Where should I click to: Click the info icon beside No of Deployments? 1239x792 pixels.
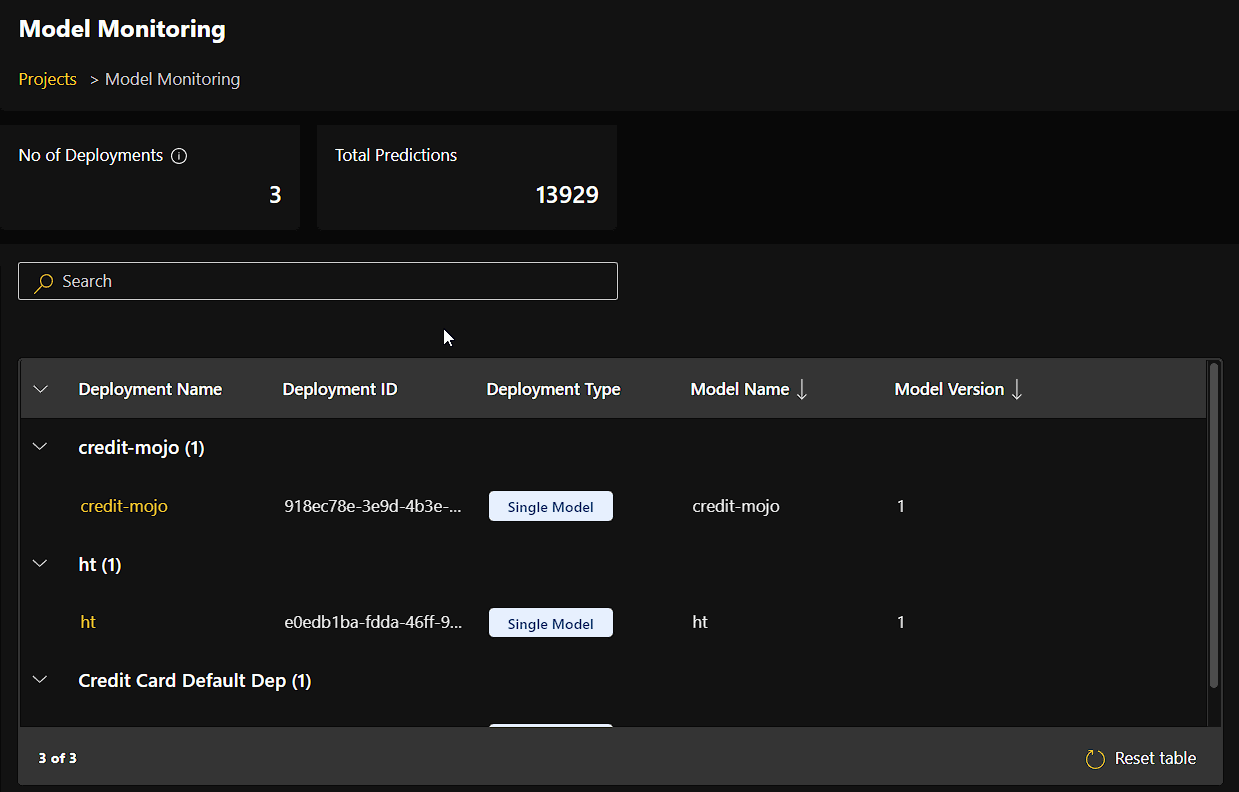(179, 156)
